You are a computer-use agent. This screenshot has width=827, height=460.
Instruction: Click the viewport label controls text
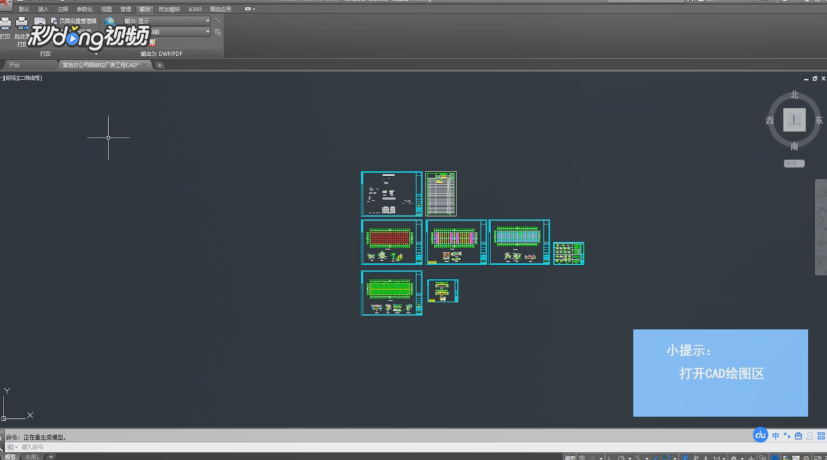pyautogui.click(x=22, y=78)
